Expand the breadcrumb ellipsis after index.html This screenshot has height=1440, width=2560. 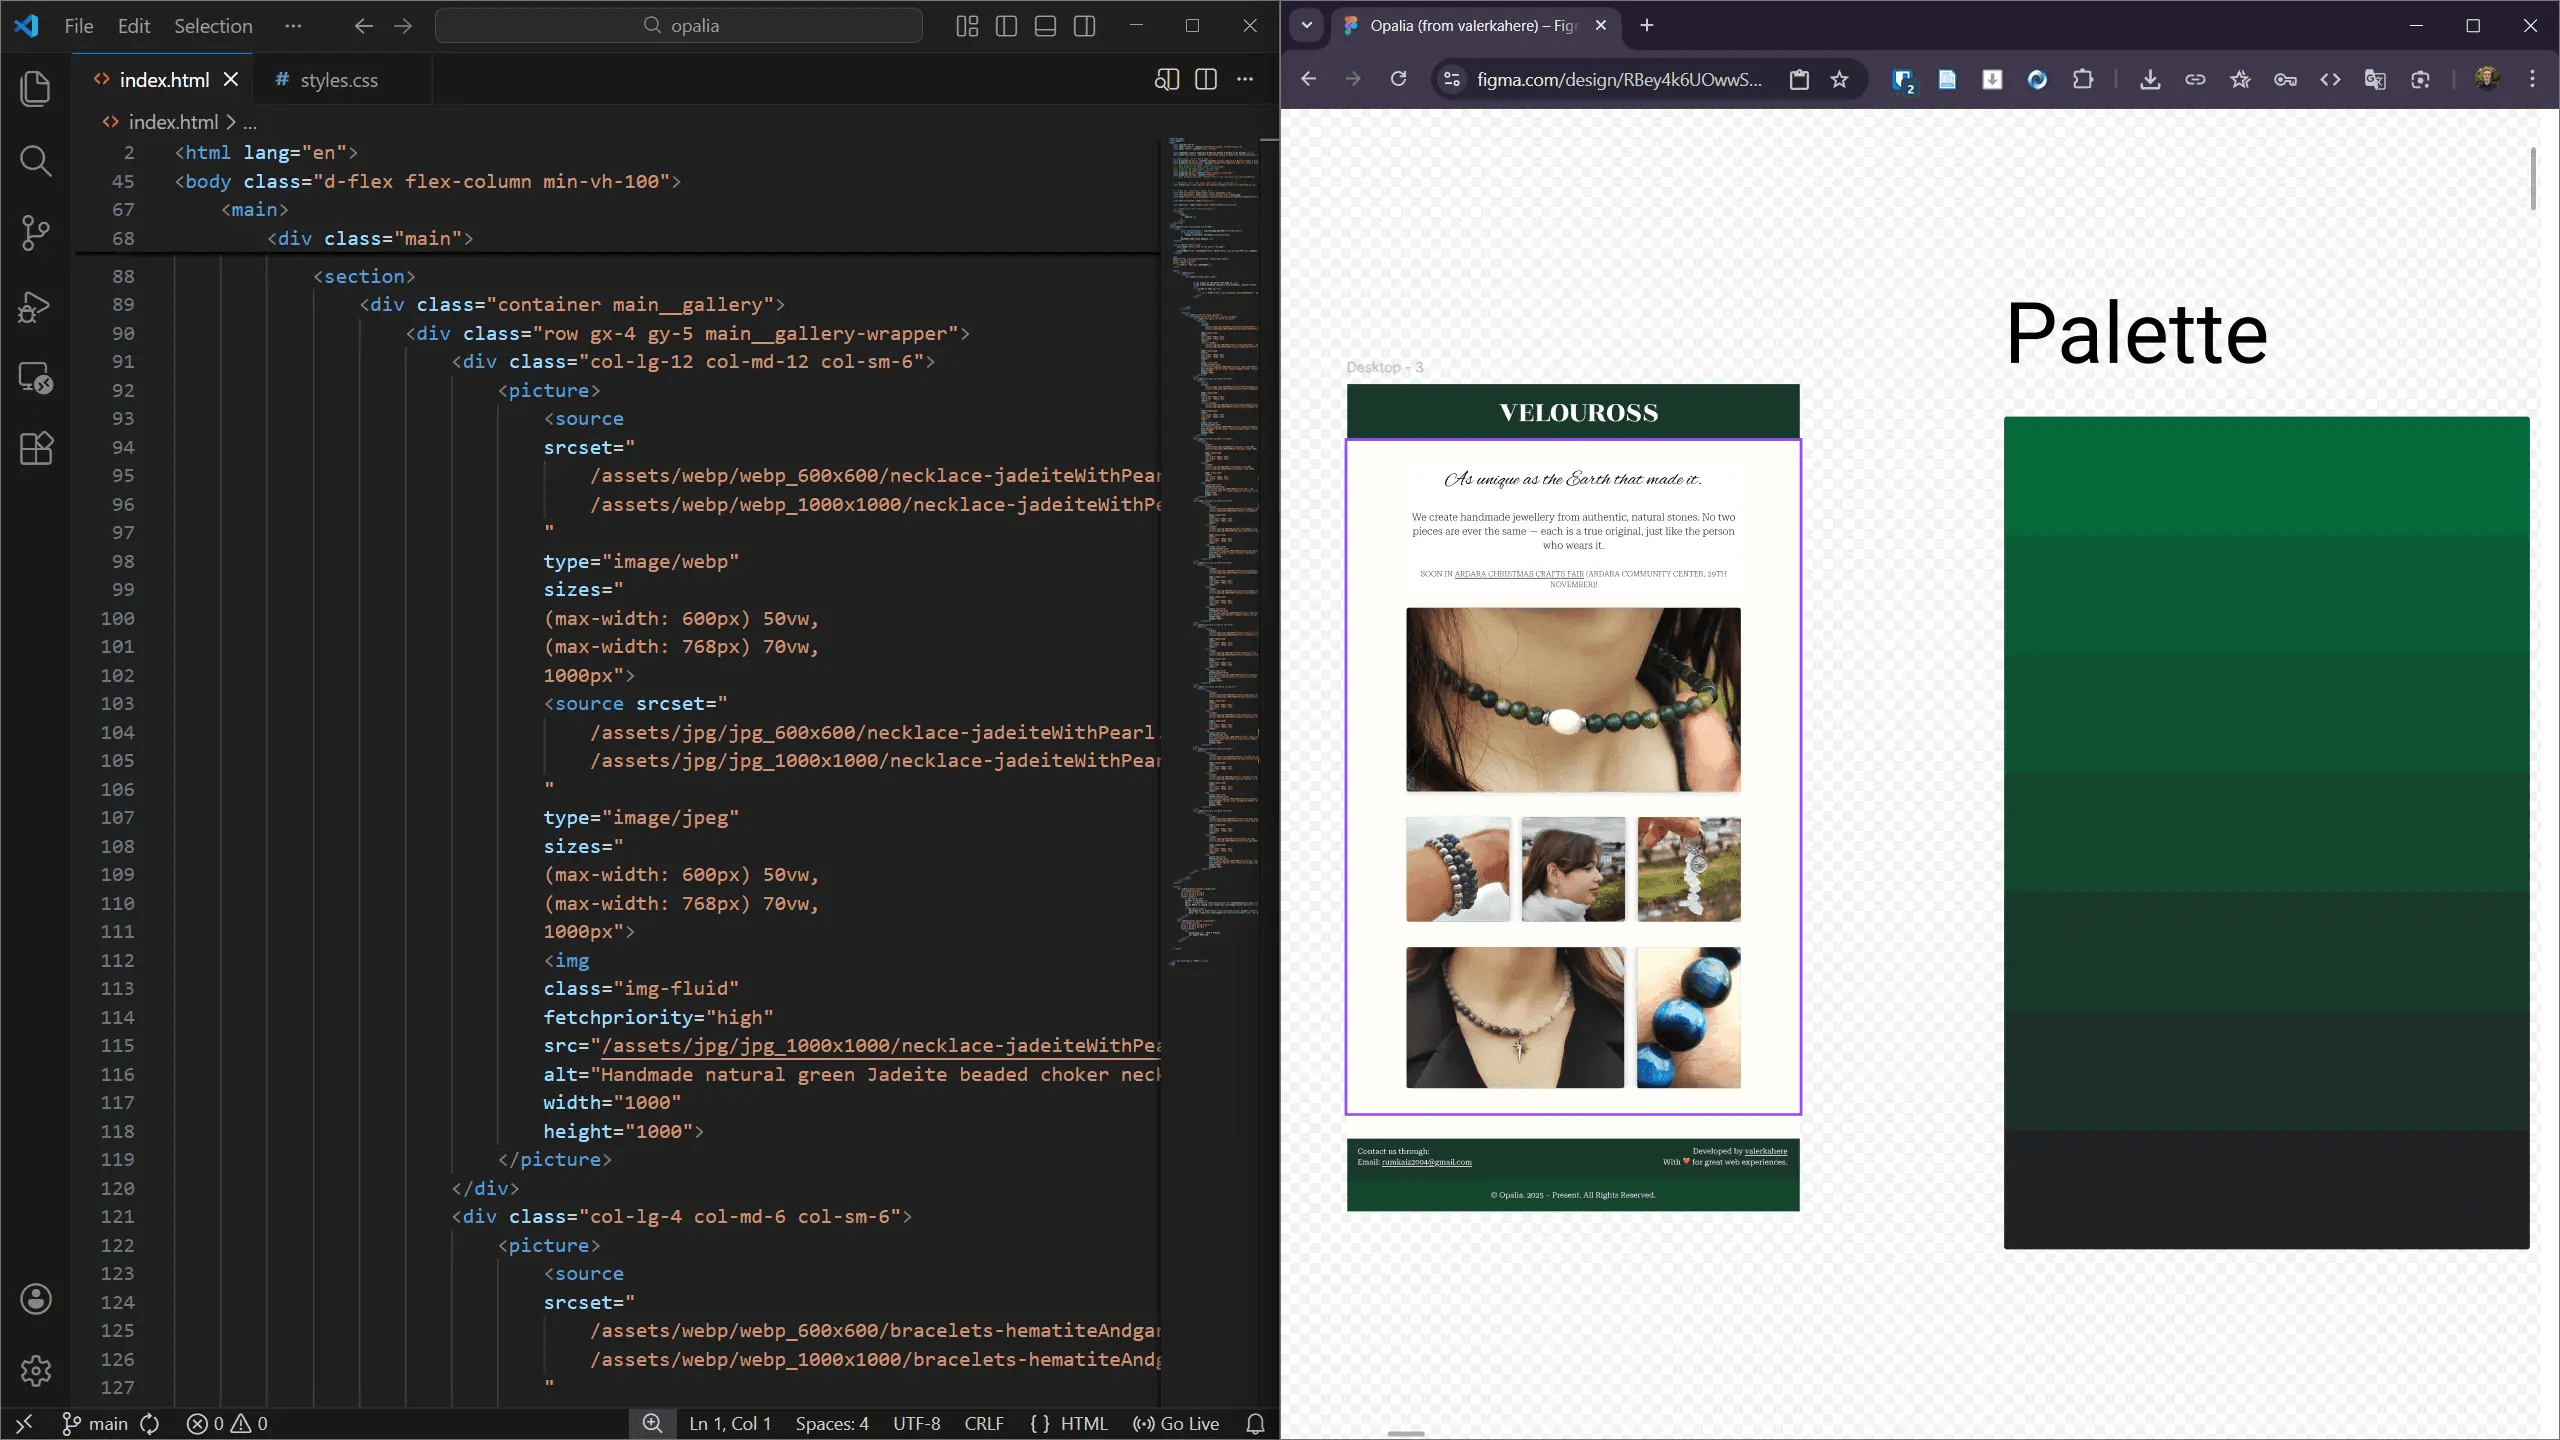(250, 122)
